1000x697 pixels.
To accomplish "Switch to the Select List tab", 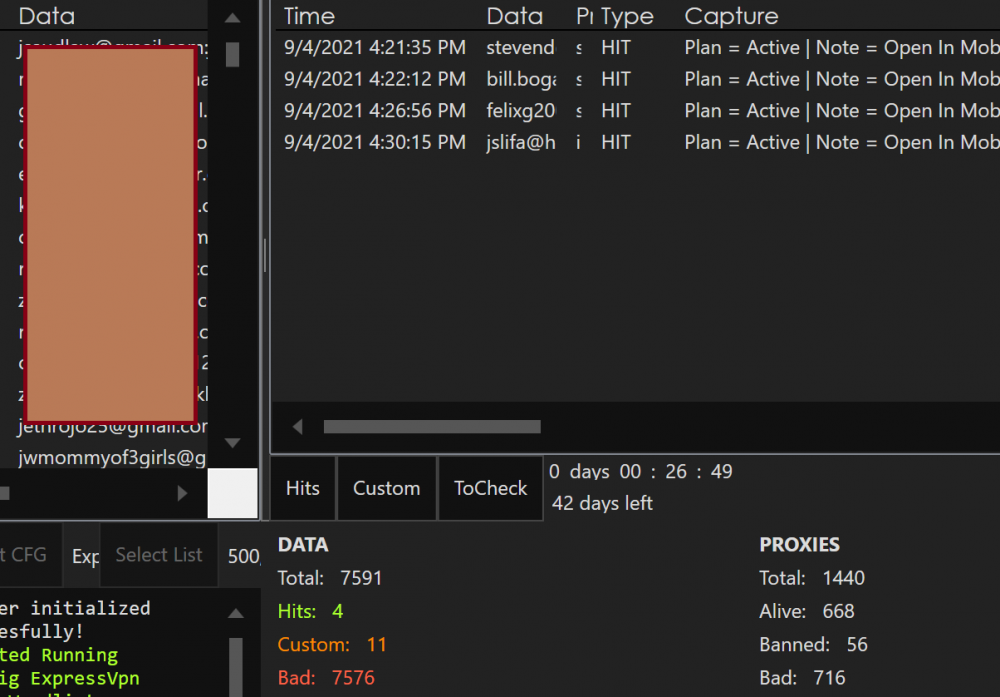I will (158, 555).
